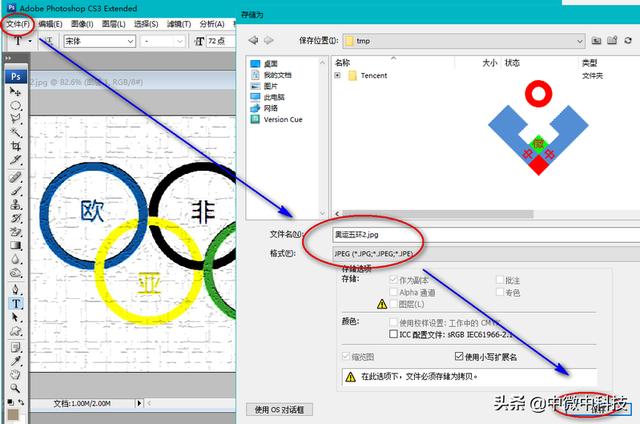640x424 pixels.
Task: Select the Dodge tool
Action: coord(16,273)
